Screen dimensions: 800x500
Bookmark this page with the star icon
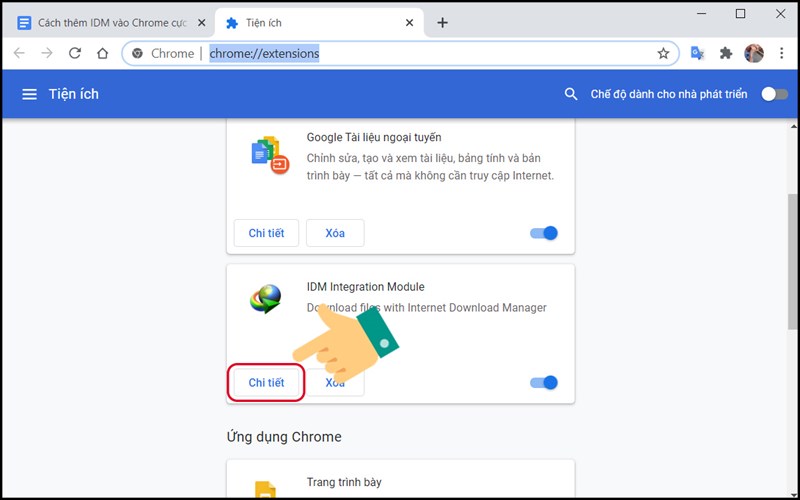[x=663, y=53]
